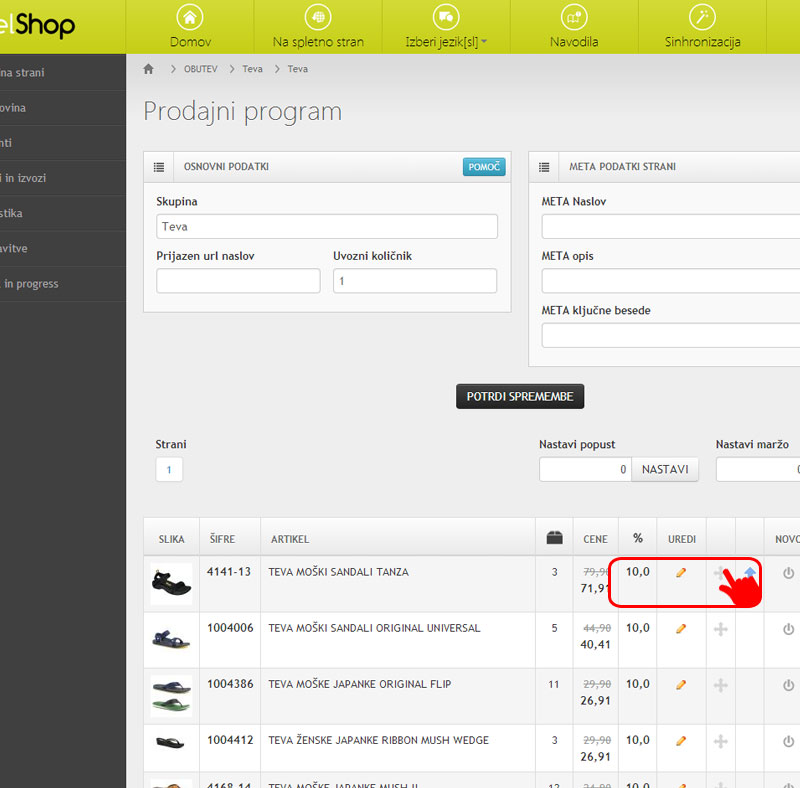Image resolution: width=800 pixels, height=788 pixels.
Task: Open the 'na strani' sidebar item
Action: [x=63, y=72]
